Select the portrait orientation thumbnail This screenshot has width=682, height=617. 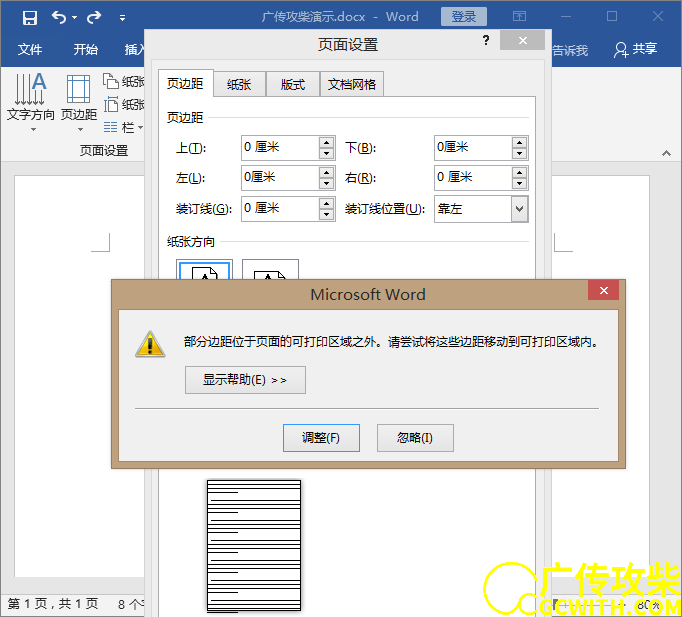click(204, 270)
